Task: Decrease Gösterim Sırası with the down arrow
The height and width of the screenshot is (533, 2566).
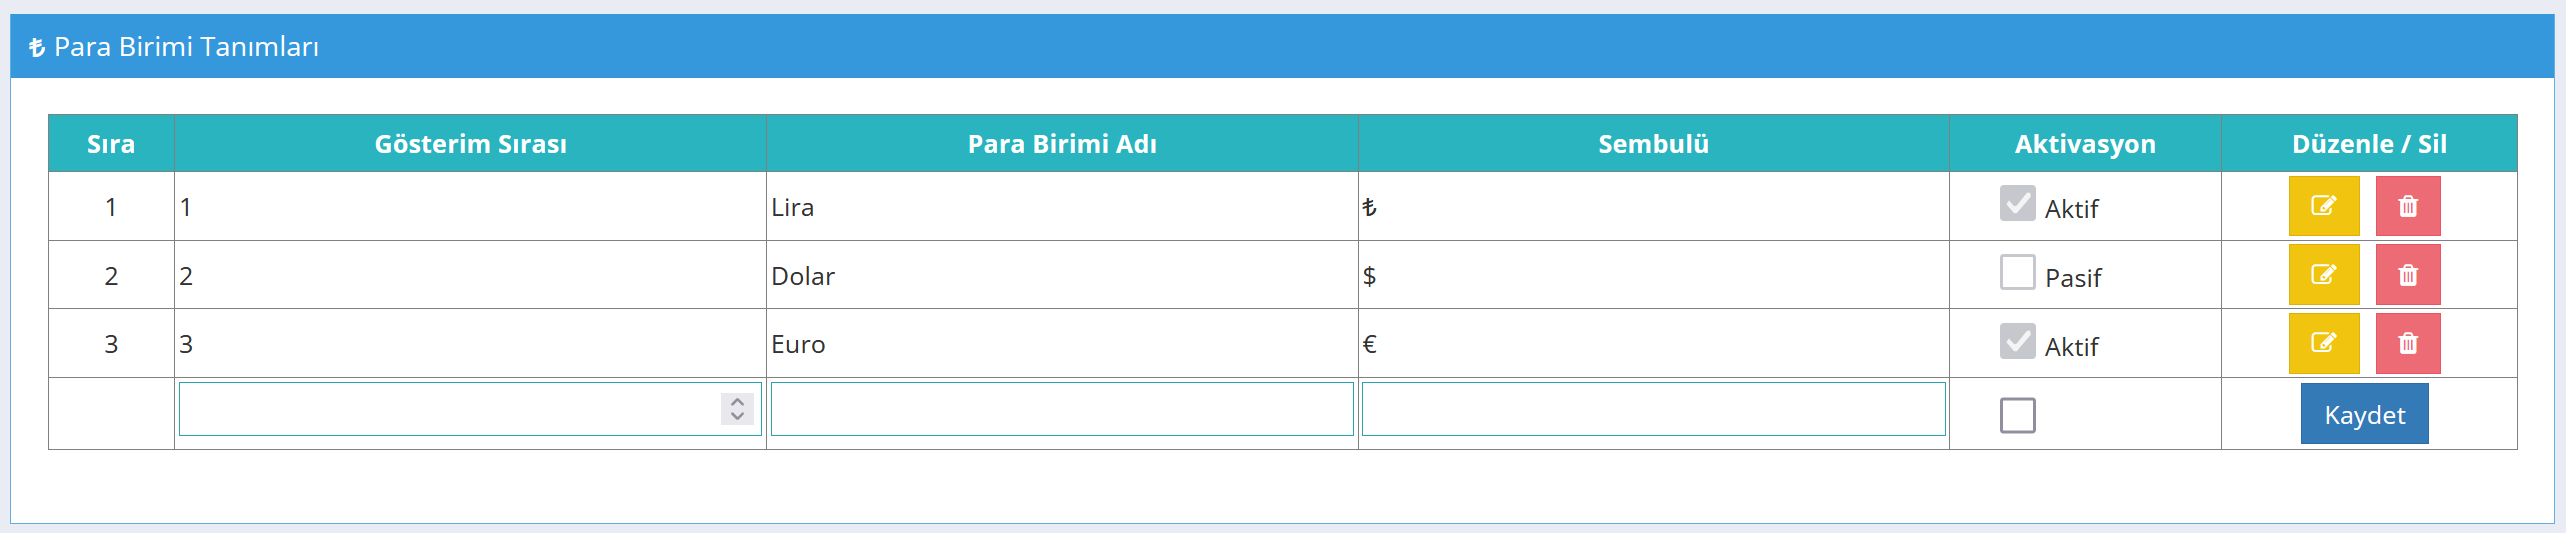Action: tap(737, 416)
